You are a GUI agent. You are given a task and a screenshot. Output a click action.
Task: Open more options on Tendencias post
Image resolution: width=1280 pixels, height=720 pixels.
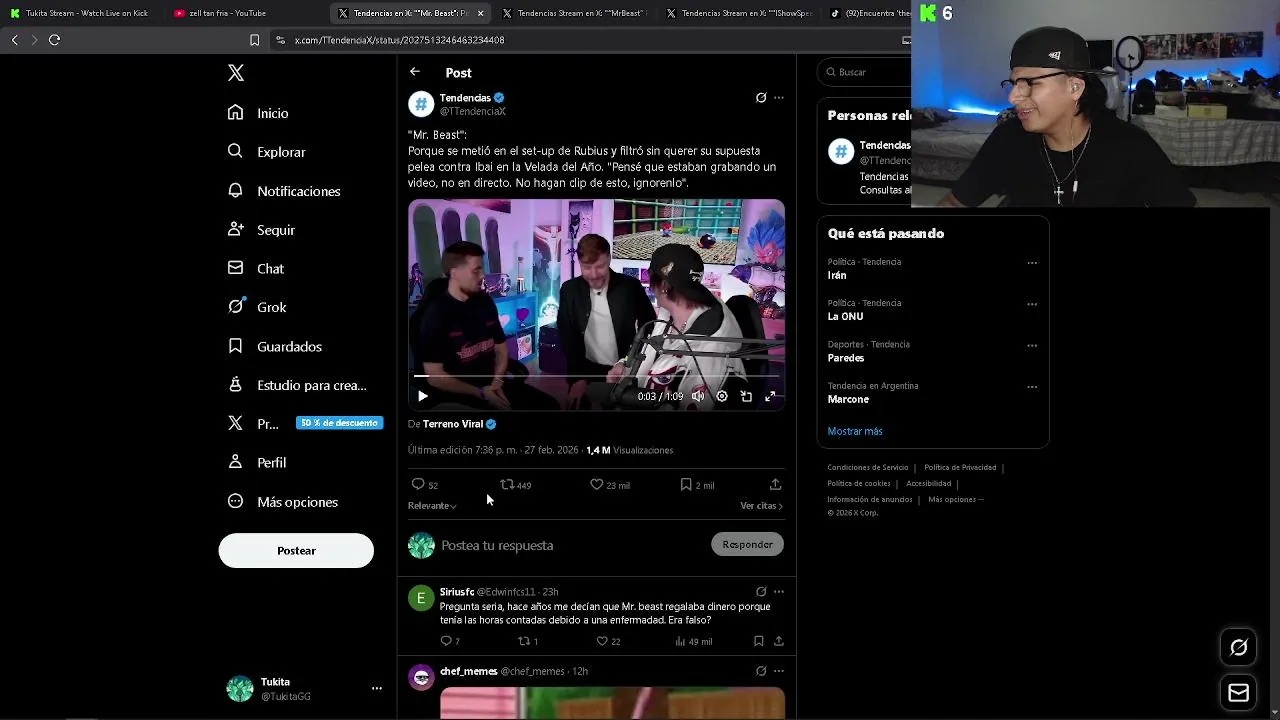point(779,98)
